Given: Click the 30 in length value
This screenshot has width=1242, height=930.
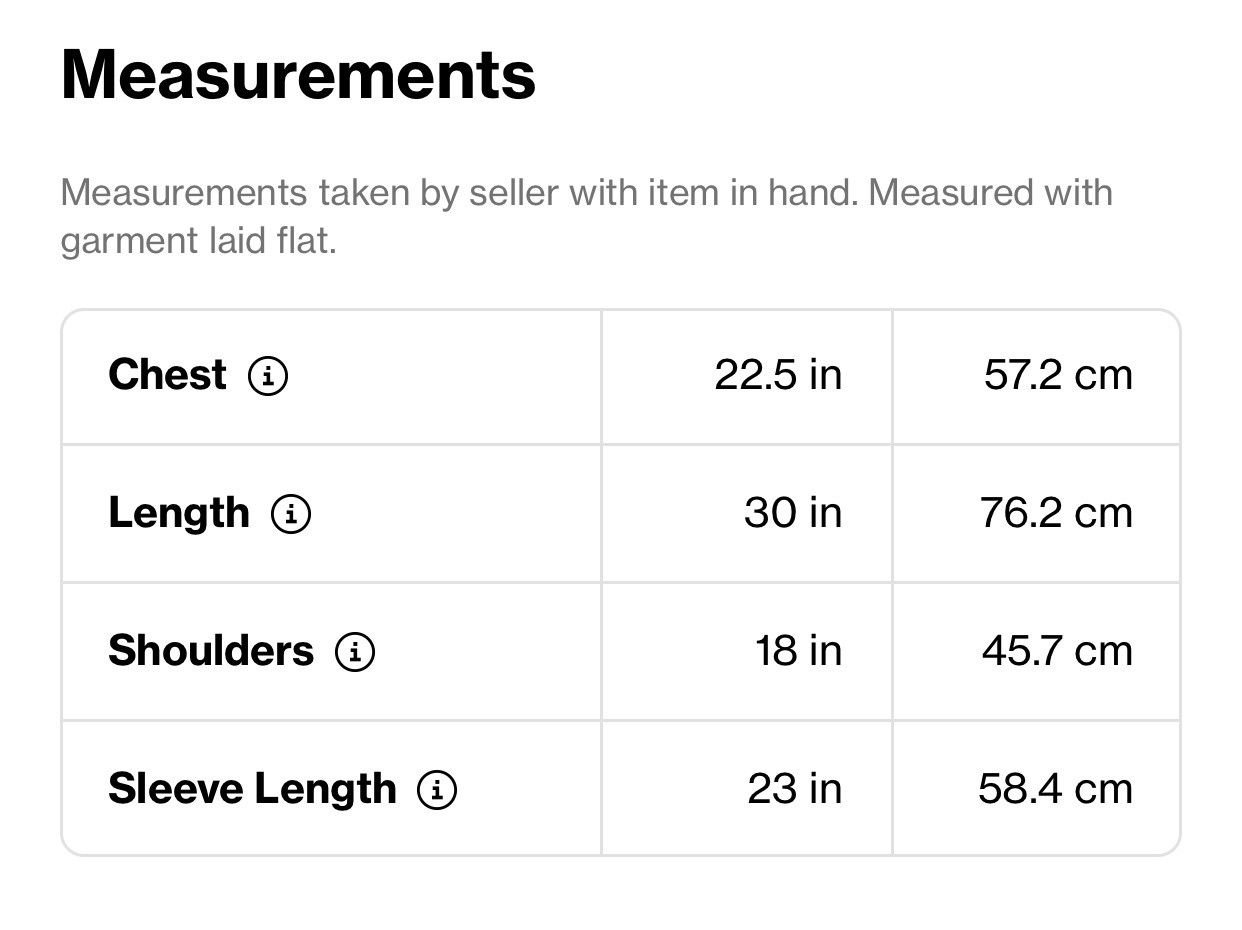Looking at the screenshot, I should coord(793,513).
